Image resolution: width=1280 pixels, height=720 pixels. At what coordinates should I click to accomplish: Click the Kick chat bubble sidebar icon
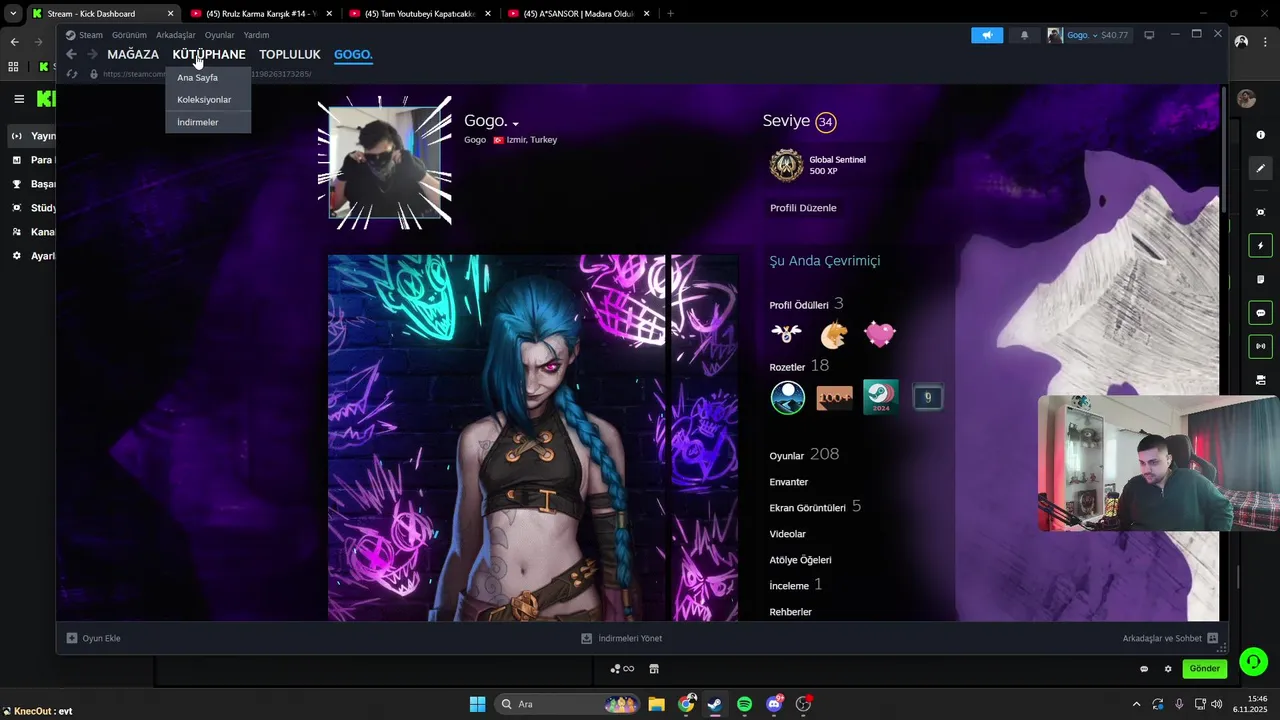point(1260,313)
